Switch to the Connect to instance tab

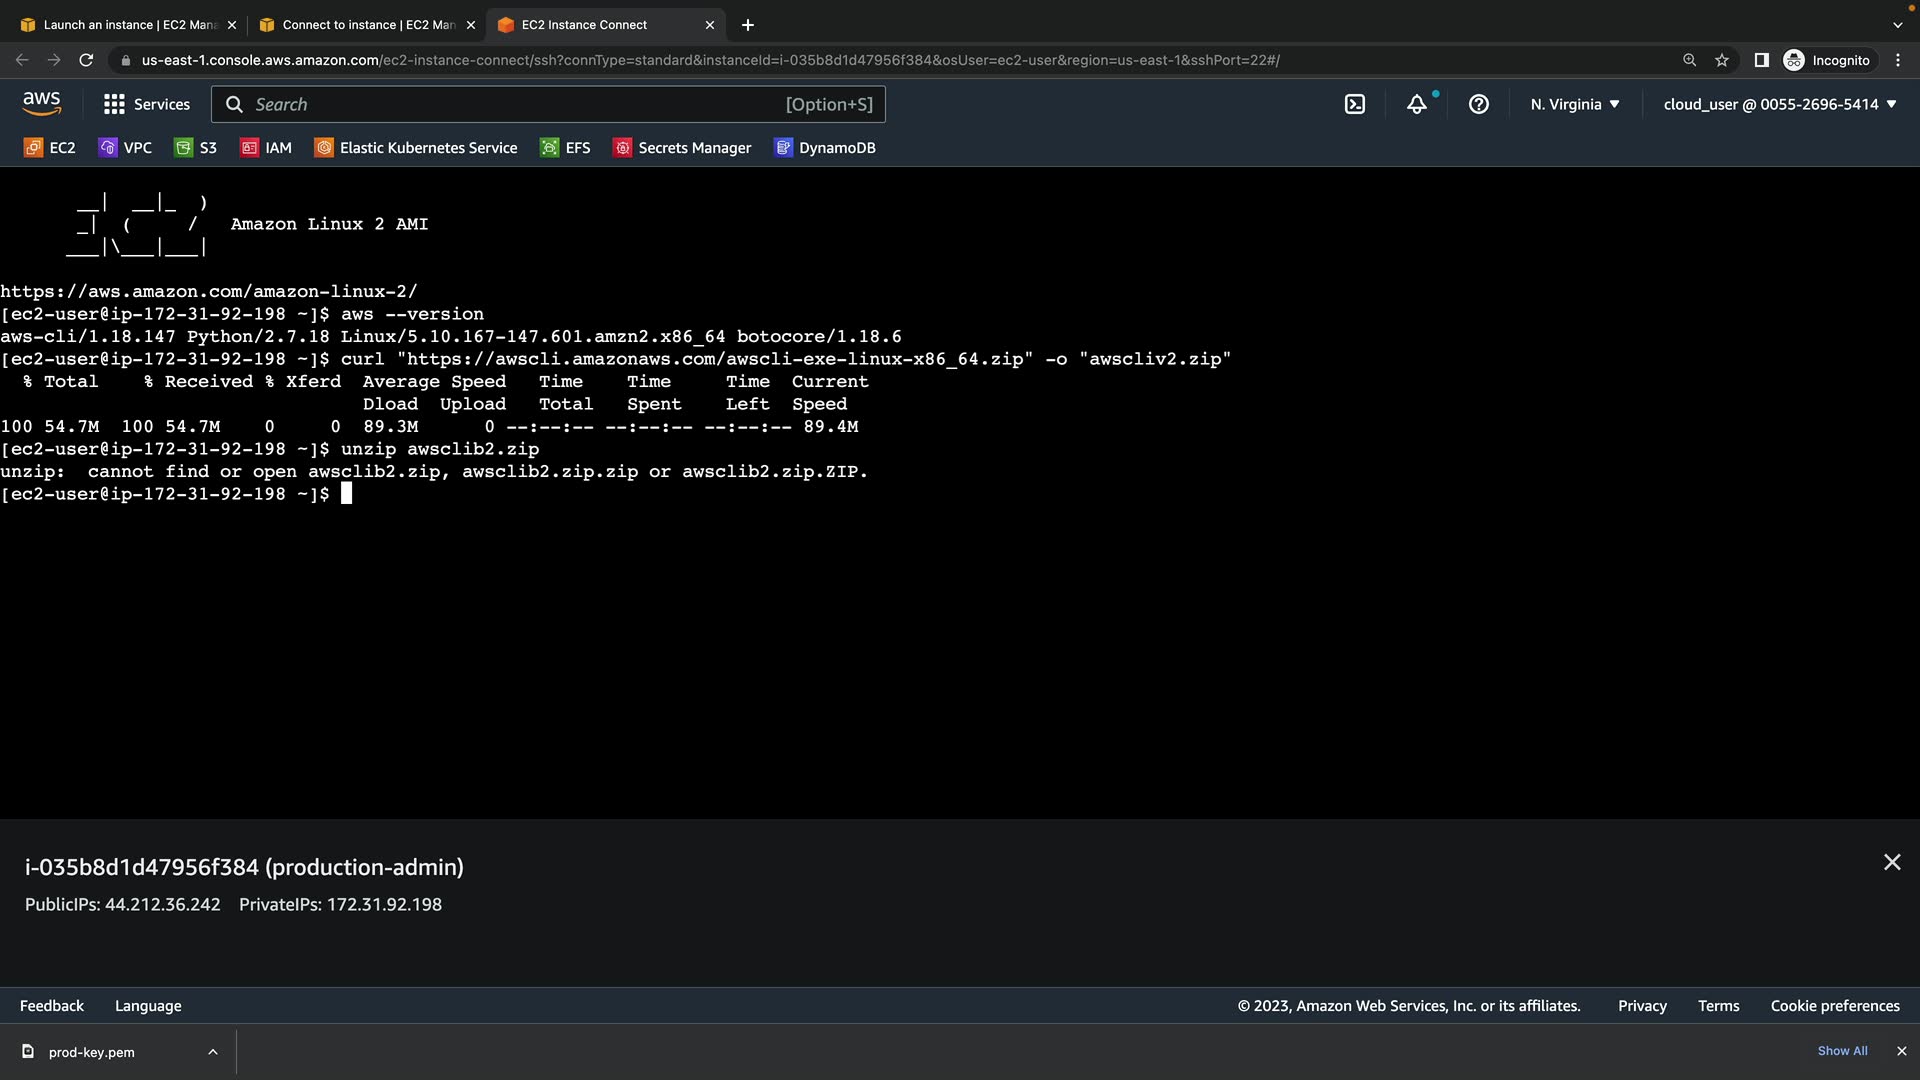(360, 25)
